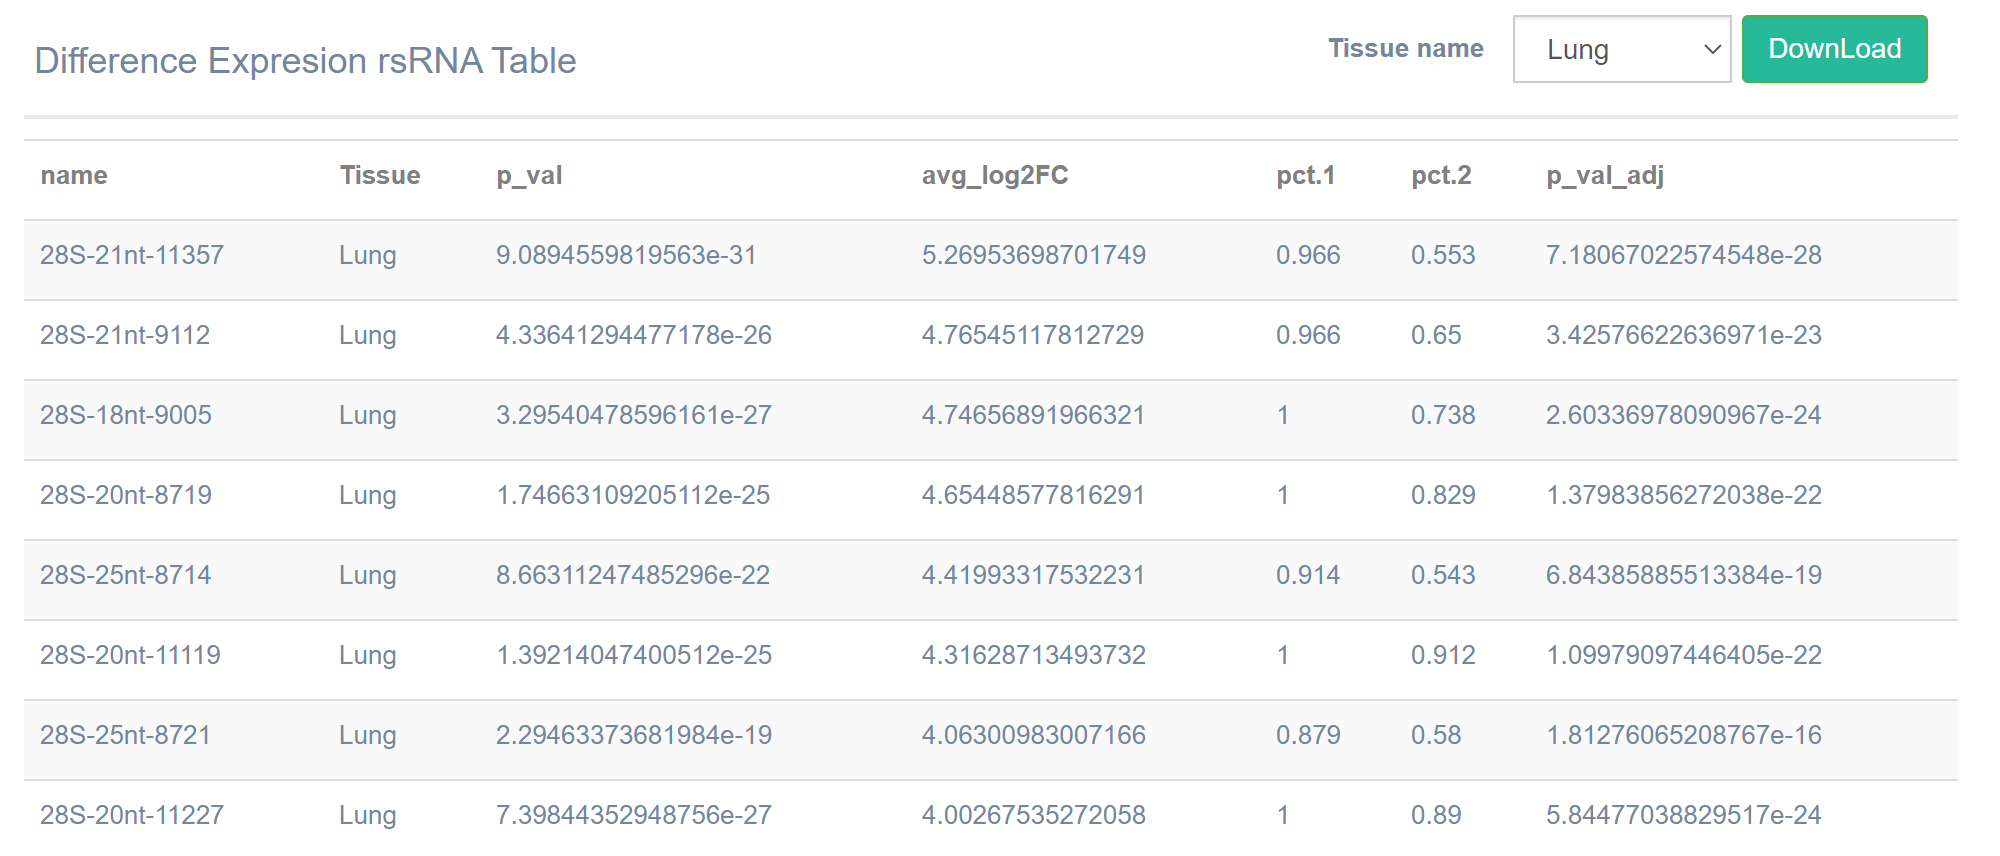The width and height of the screenshot is (2000, 856).
Task: Click pct.1 value 0.879
Action: click(1308, 735)
